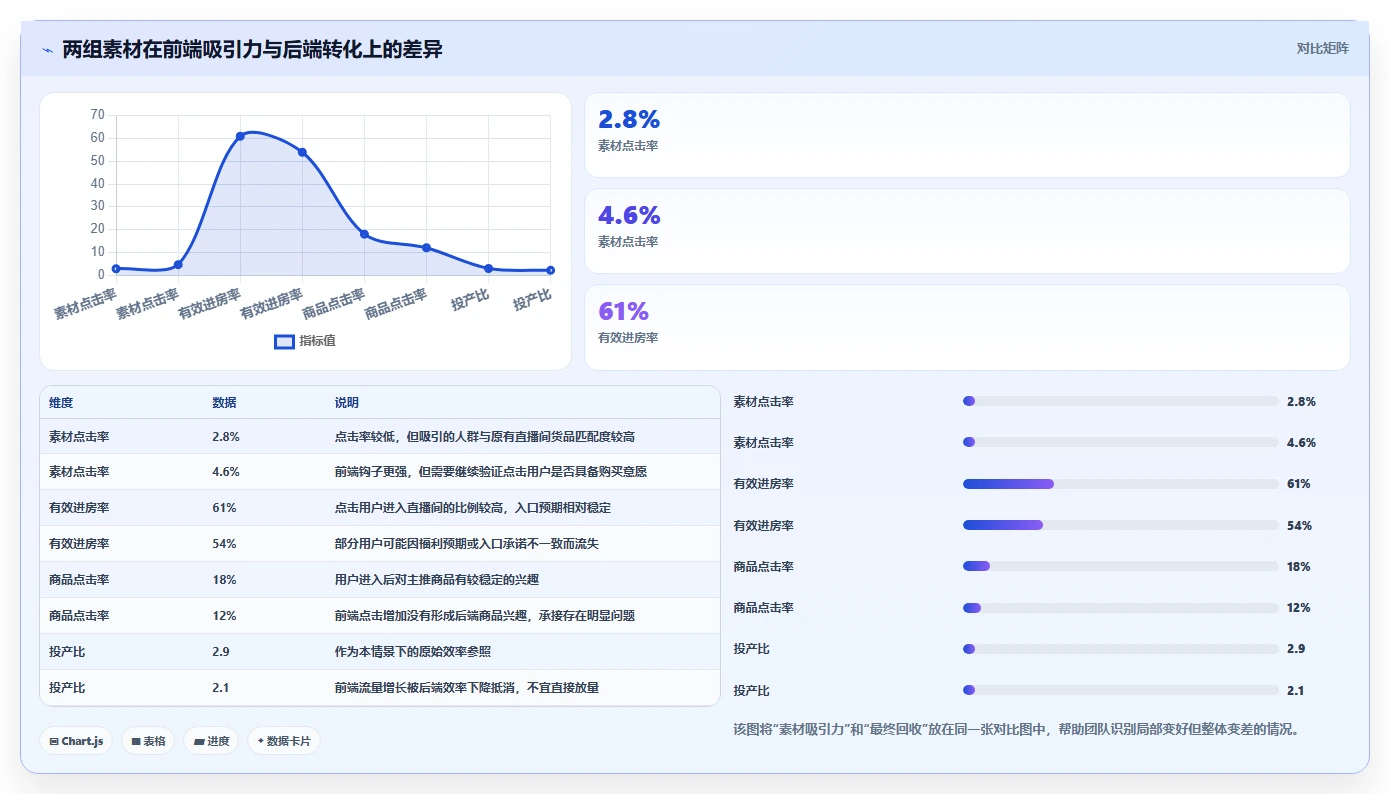The image size is (1390, 794).
Task: Click the 有效进房率 61% progress bar
Action: tap(1120, 484)
